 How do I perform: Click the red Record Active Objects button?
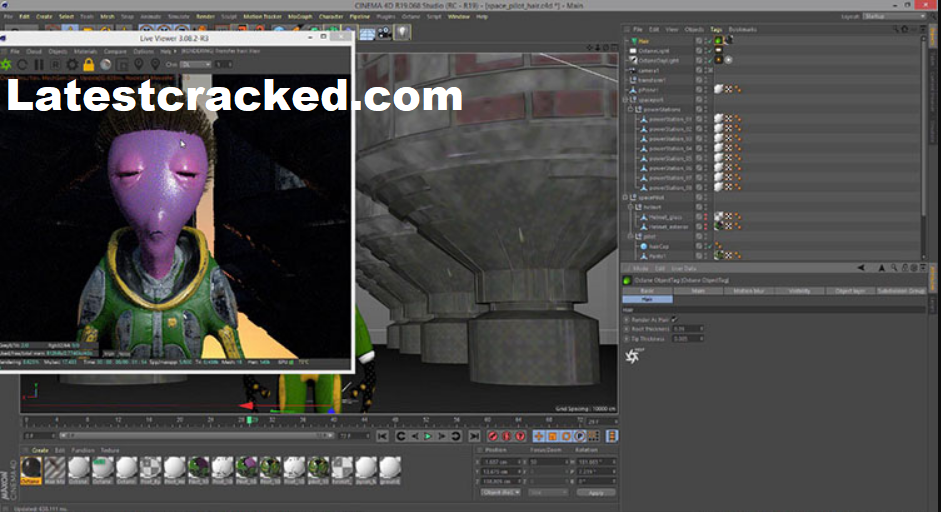[493, 436]
